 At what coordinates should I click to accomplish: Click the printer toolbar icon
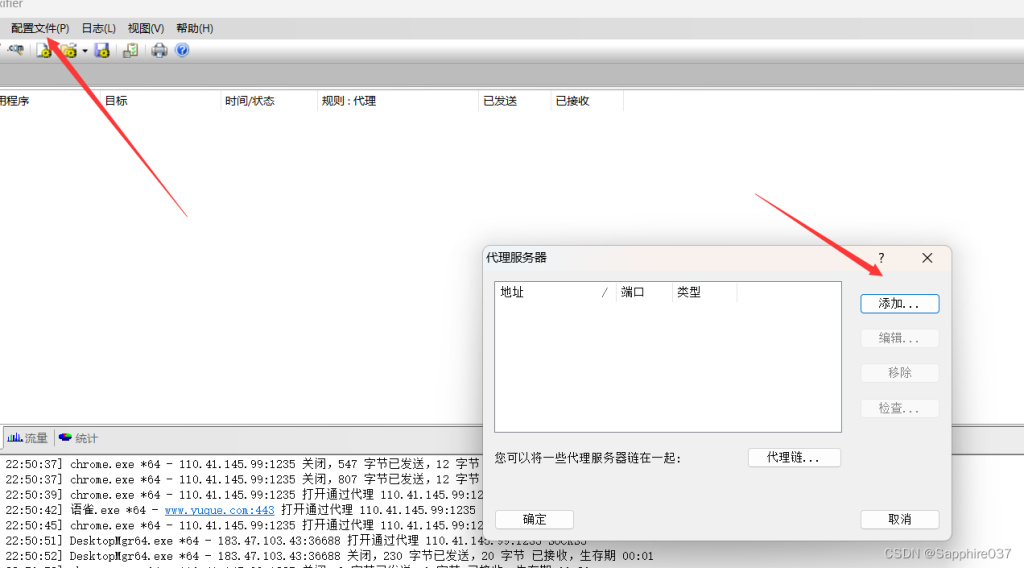[x=159, y=50]
